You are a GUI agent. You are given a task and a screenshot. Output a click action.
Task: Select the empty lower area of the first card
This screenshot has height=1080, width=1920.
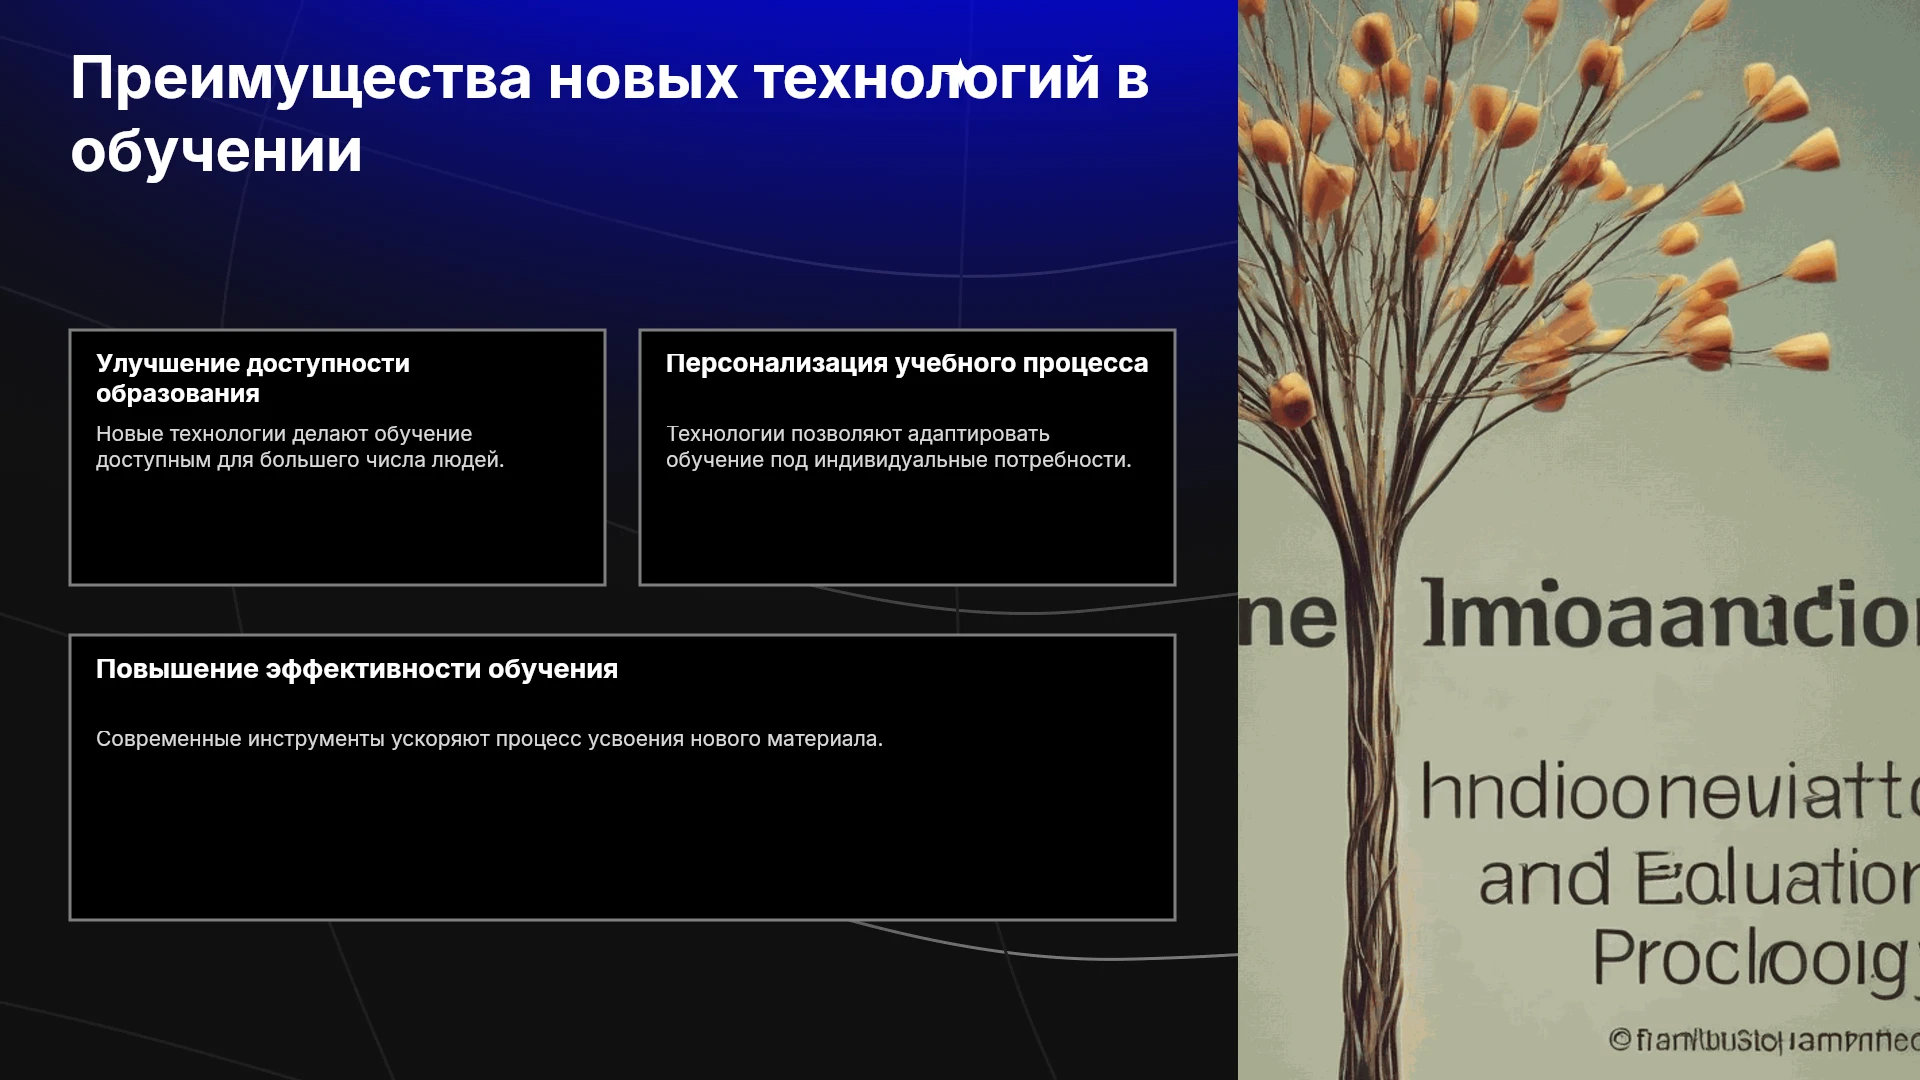(337, 530)
